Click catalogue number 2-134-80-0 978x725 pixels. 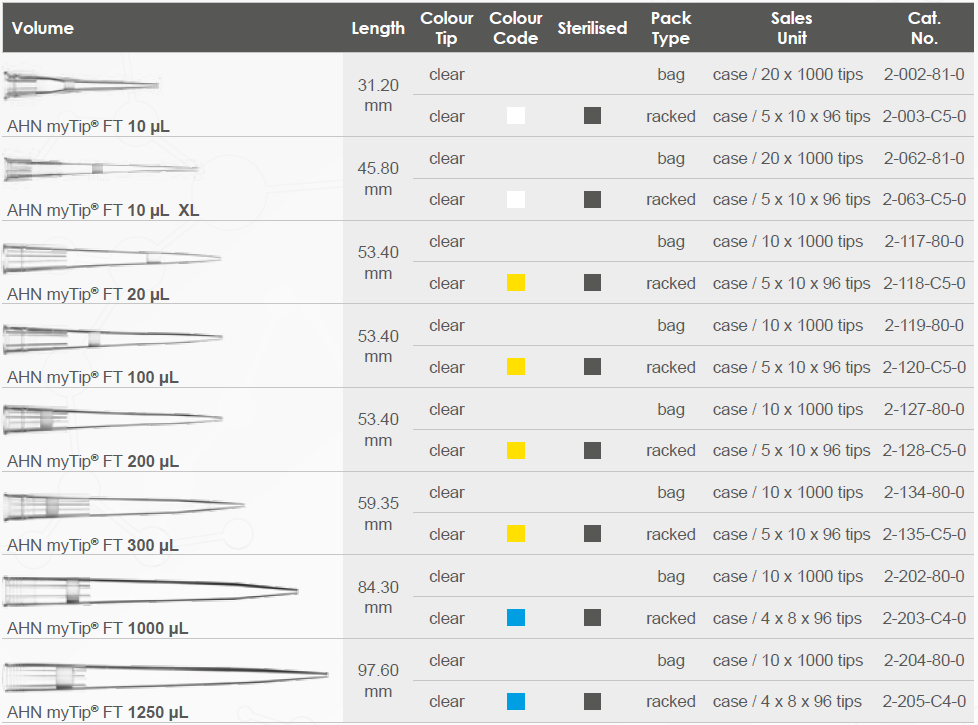tap(924, 492)
